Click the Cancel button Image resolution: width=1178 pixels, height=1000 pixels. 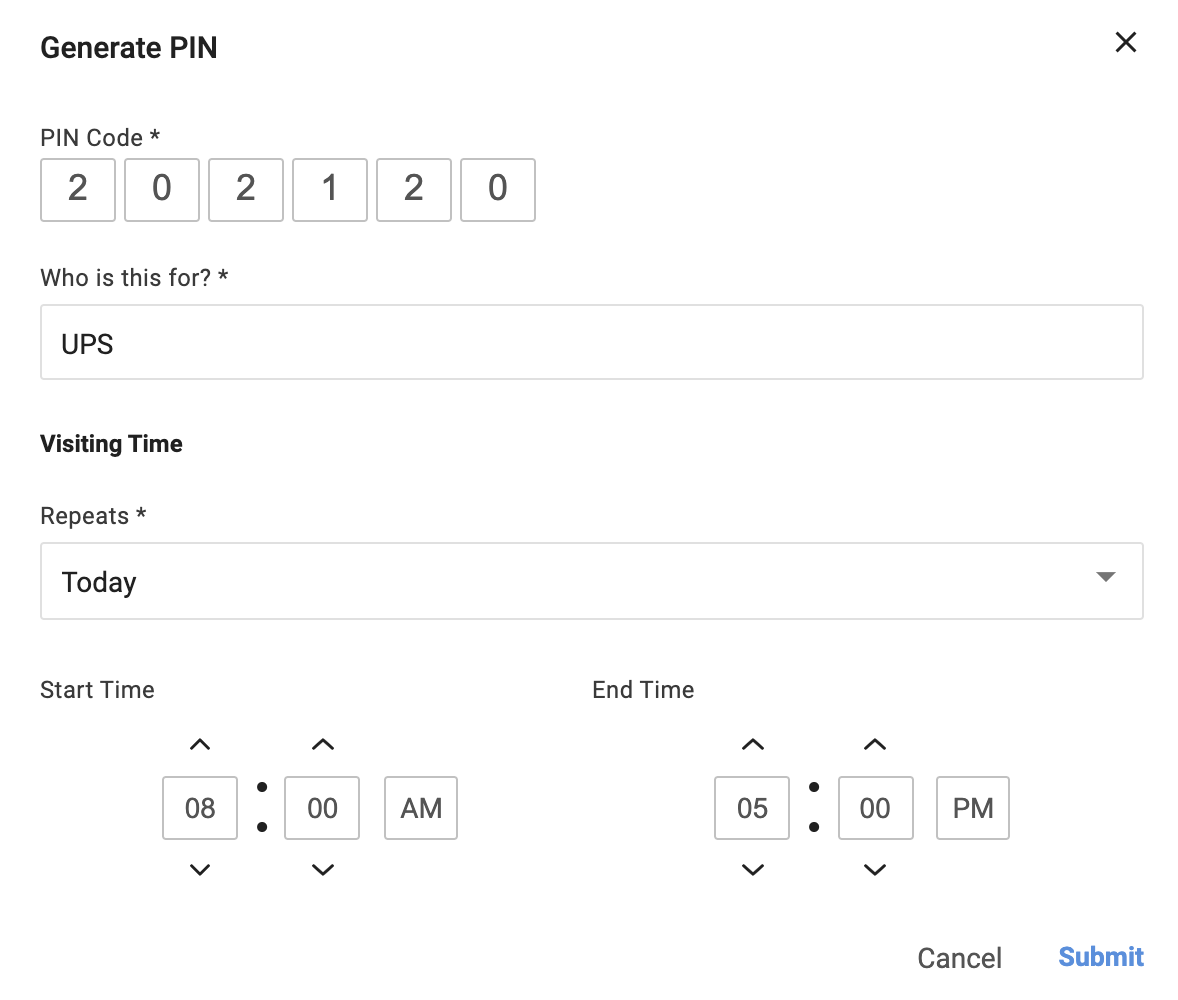pos(959,958)
